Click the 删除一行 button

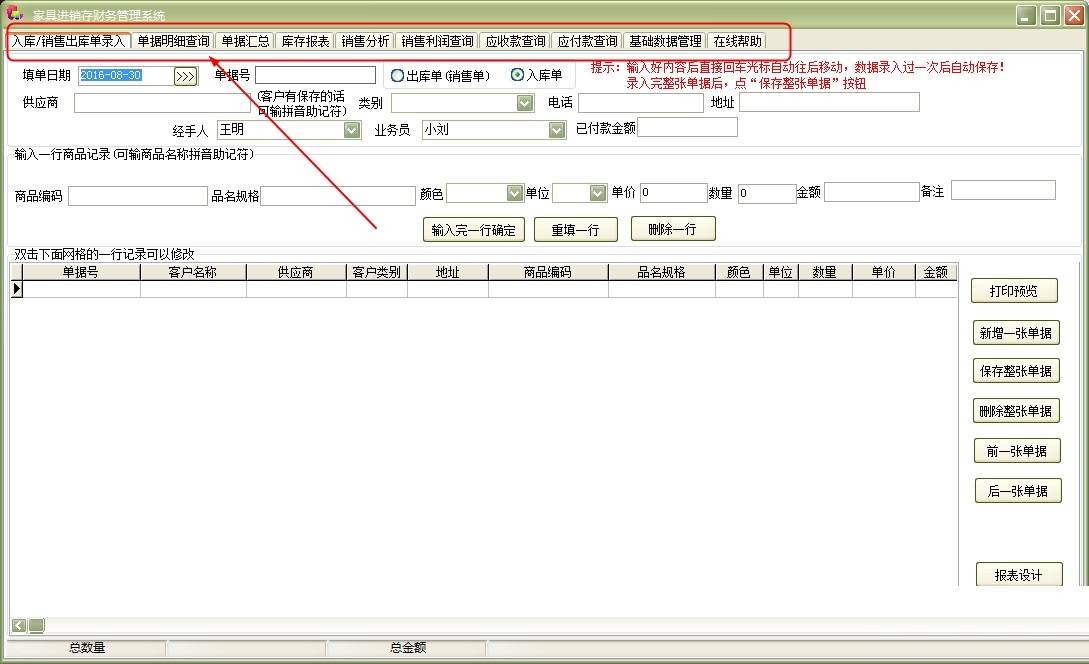point(673,229)
